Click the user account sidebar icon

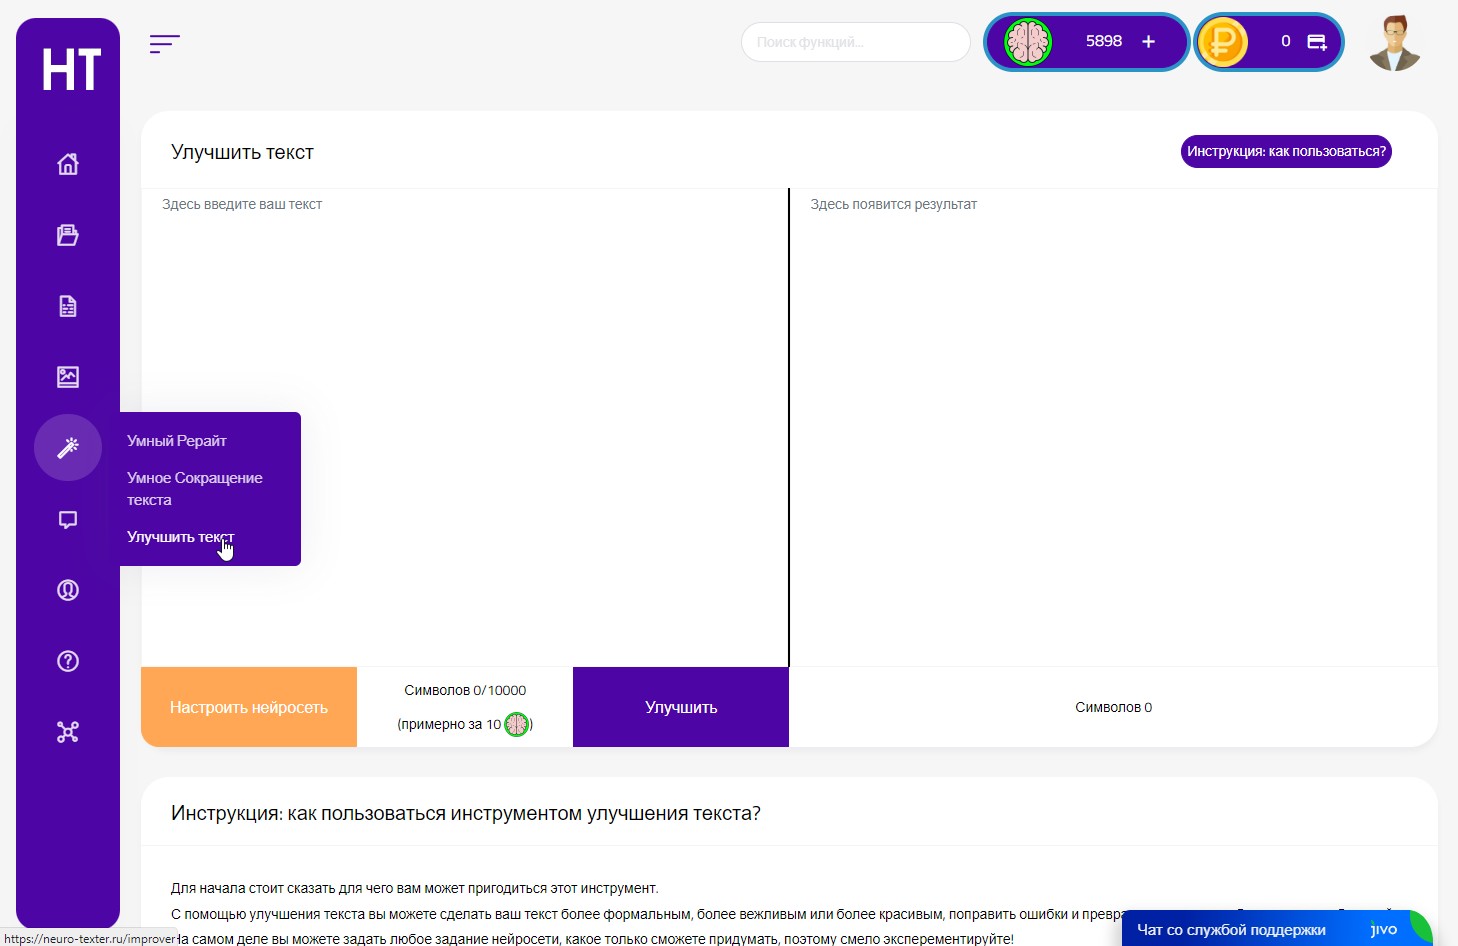click(x=68, y=590)
